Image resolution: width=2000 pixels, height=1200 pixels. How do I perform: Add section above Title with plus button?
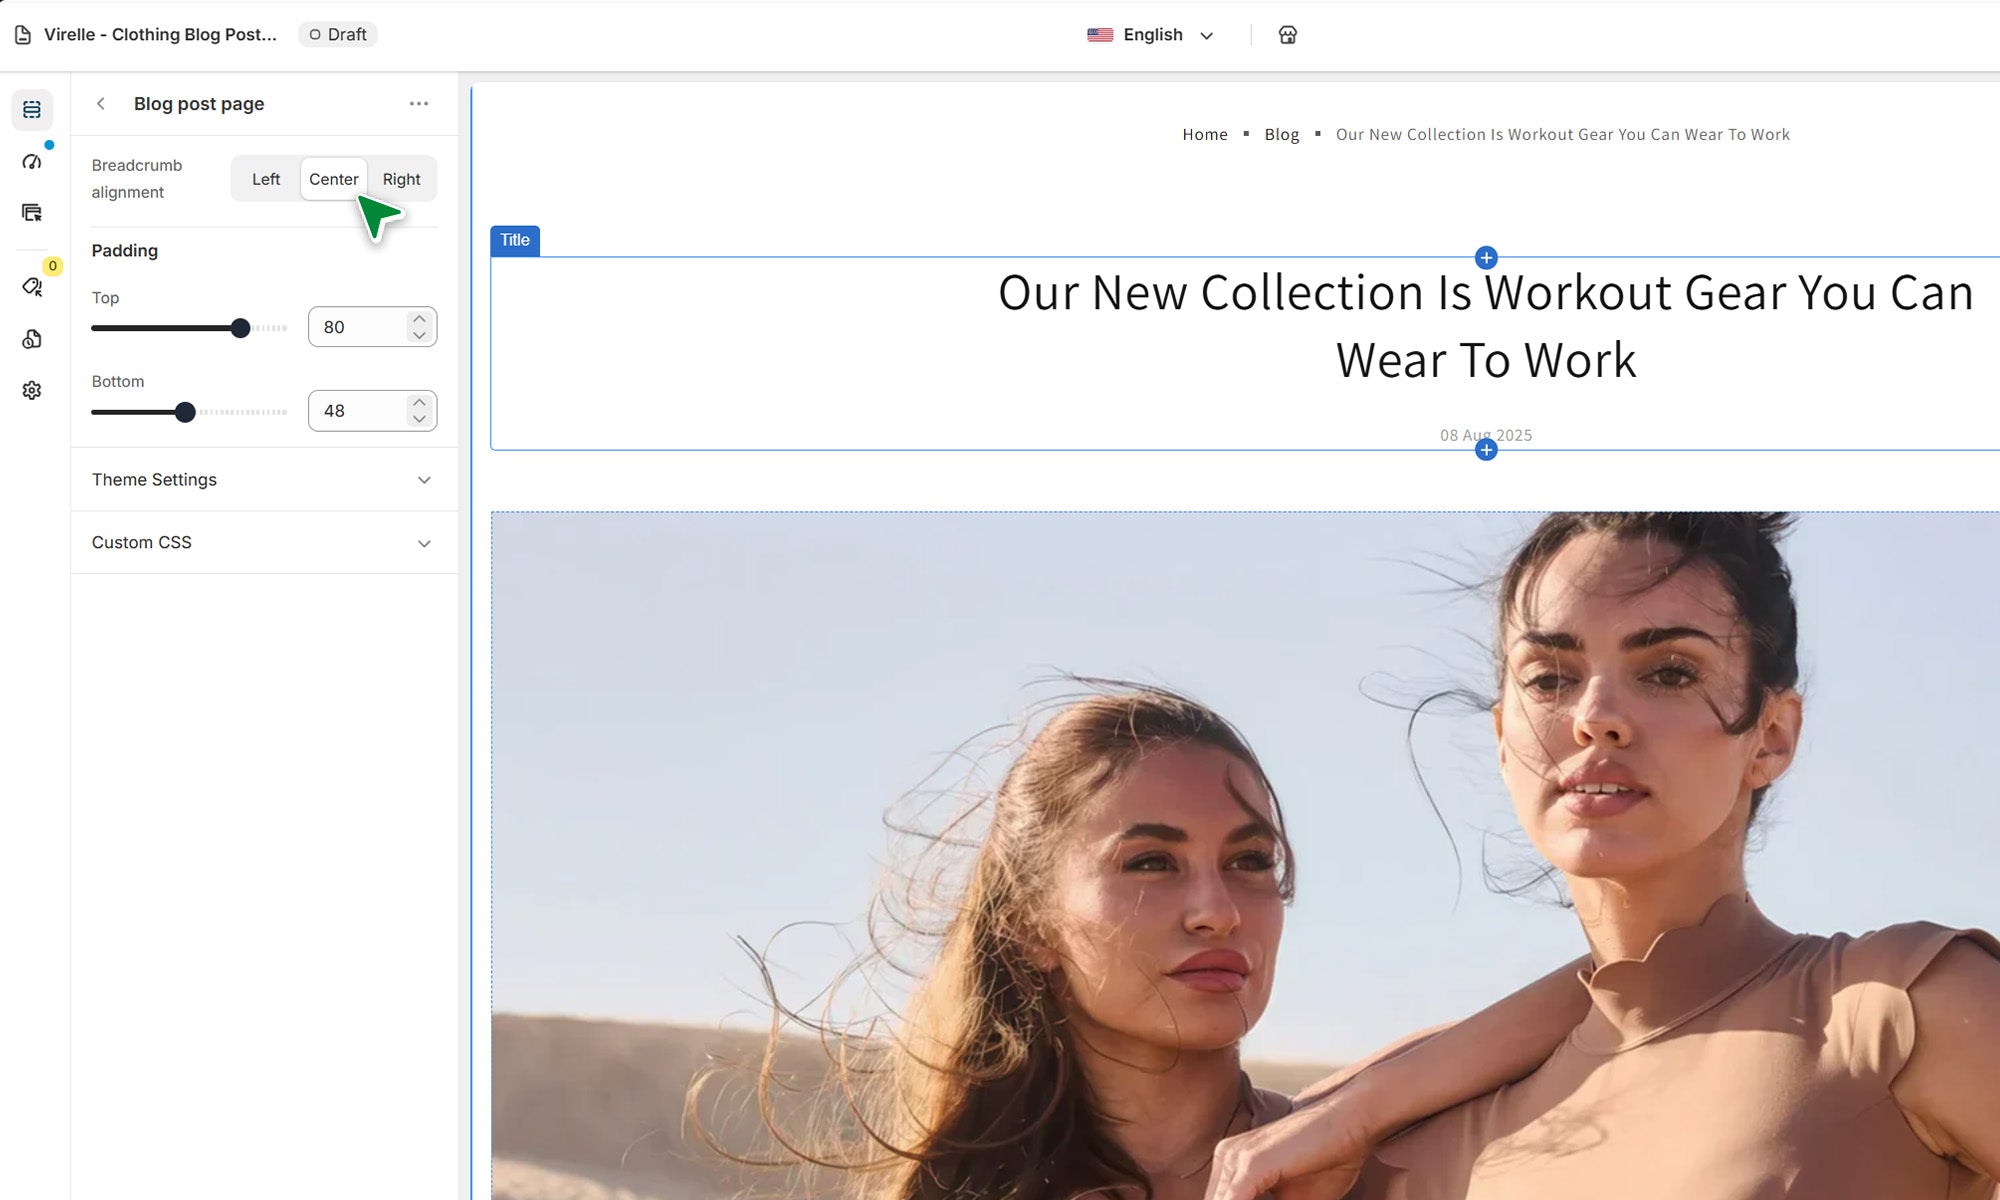coord(1486,258)
